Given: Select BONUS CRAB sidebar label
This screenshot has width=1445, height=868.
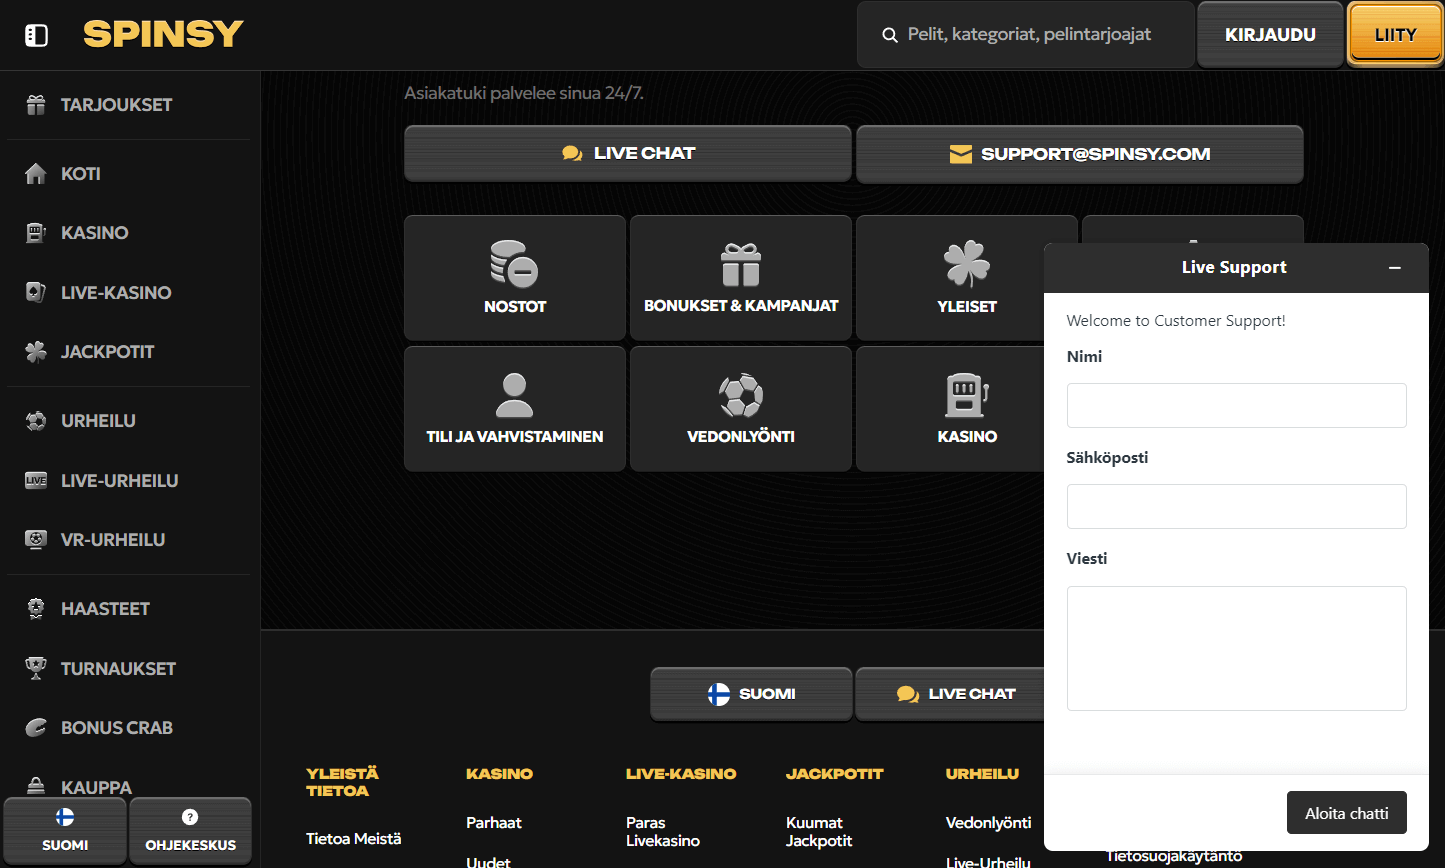Looking at the screenshot, I should (117, 728).
